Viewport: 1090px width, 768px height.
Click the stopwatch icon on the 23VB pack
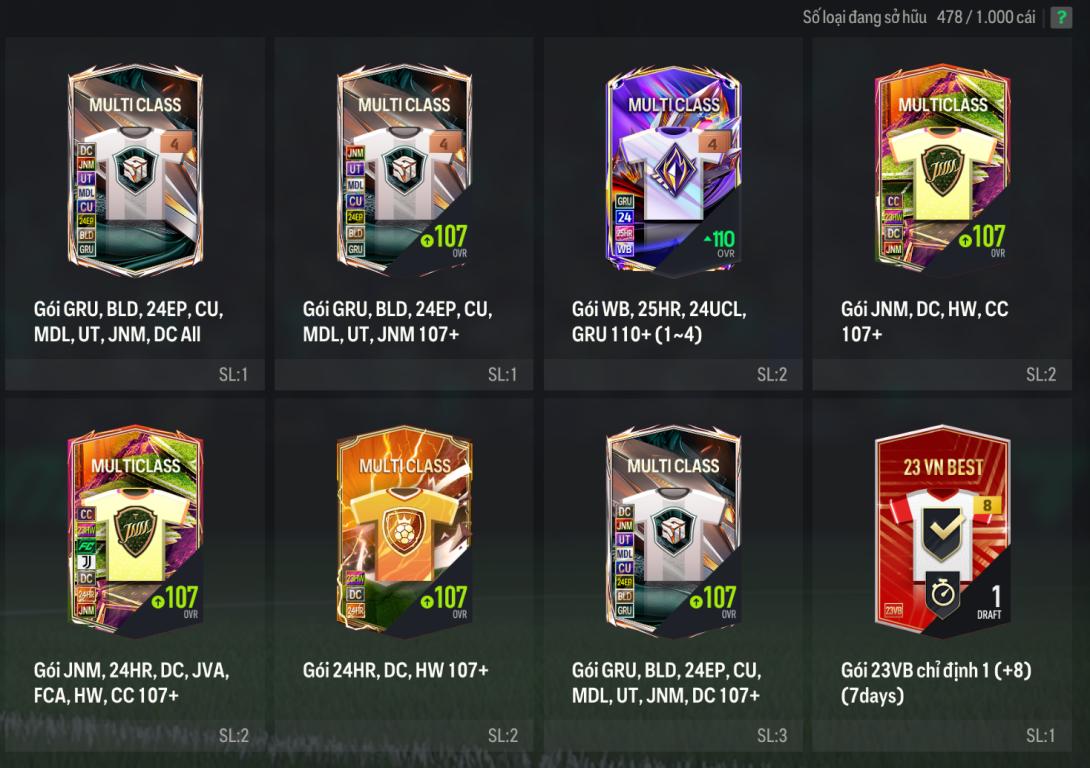[x=943, y=593]
